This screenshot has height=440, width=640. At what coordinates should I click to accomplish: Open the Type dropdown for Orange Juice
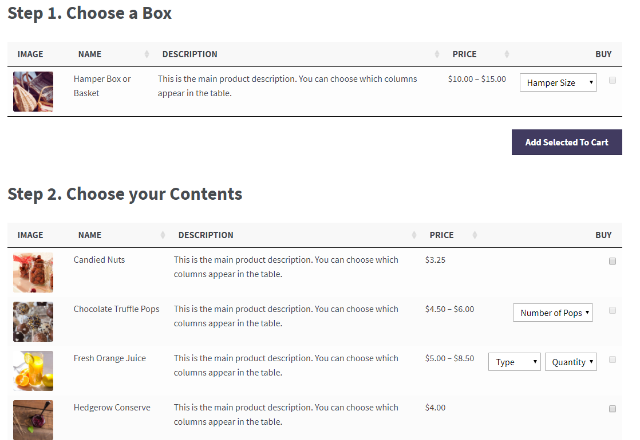point(514,362)
